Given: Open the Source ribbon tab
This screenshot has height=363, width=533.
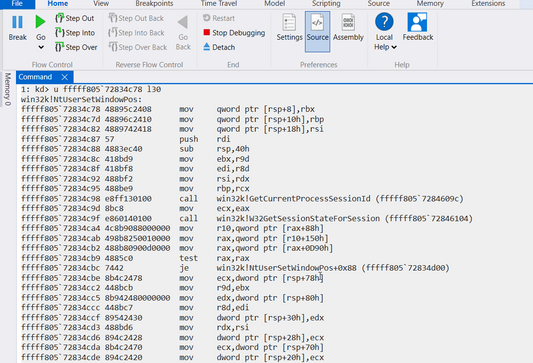Looking at the screenshot, I should coord(378,4).
